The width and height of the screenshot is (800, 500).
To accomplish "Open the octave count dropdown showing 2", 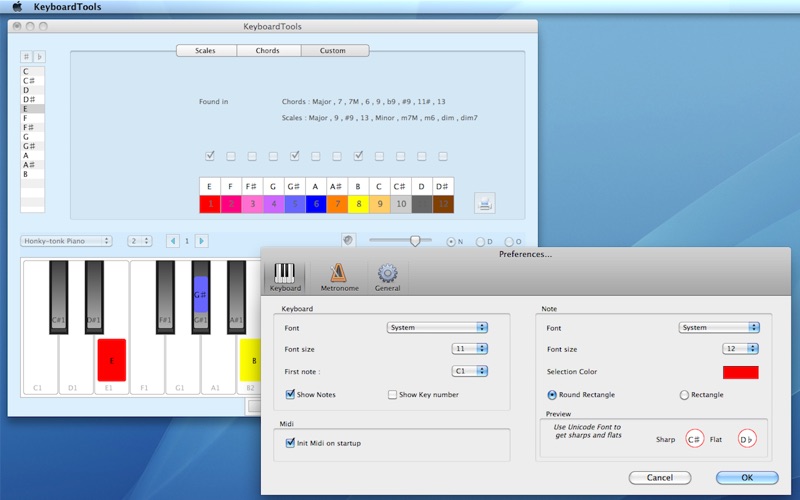I will tap(140, 241).
